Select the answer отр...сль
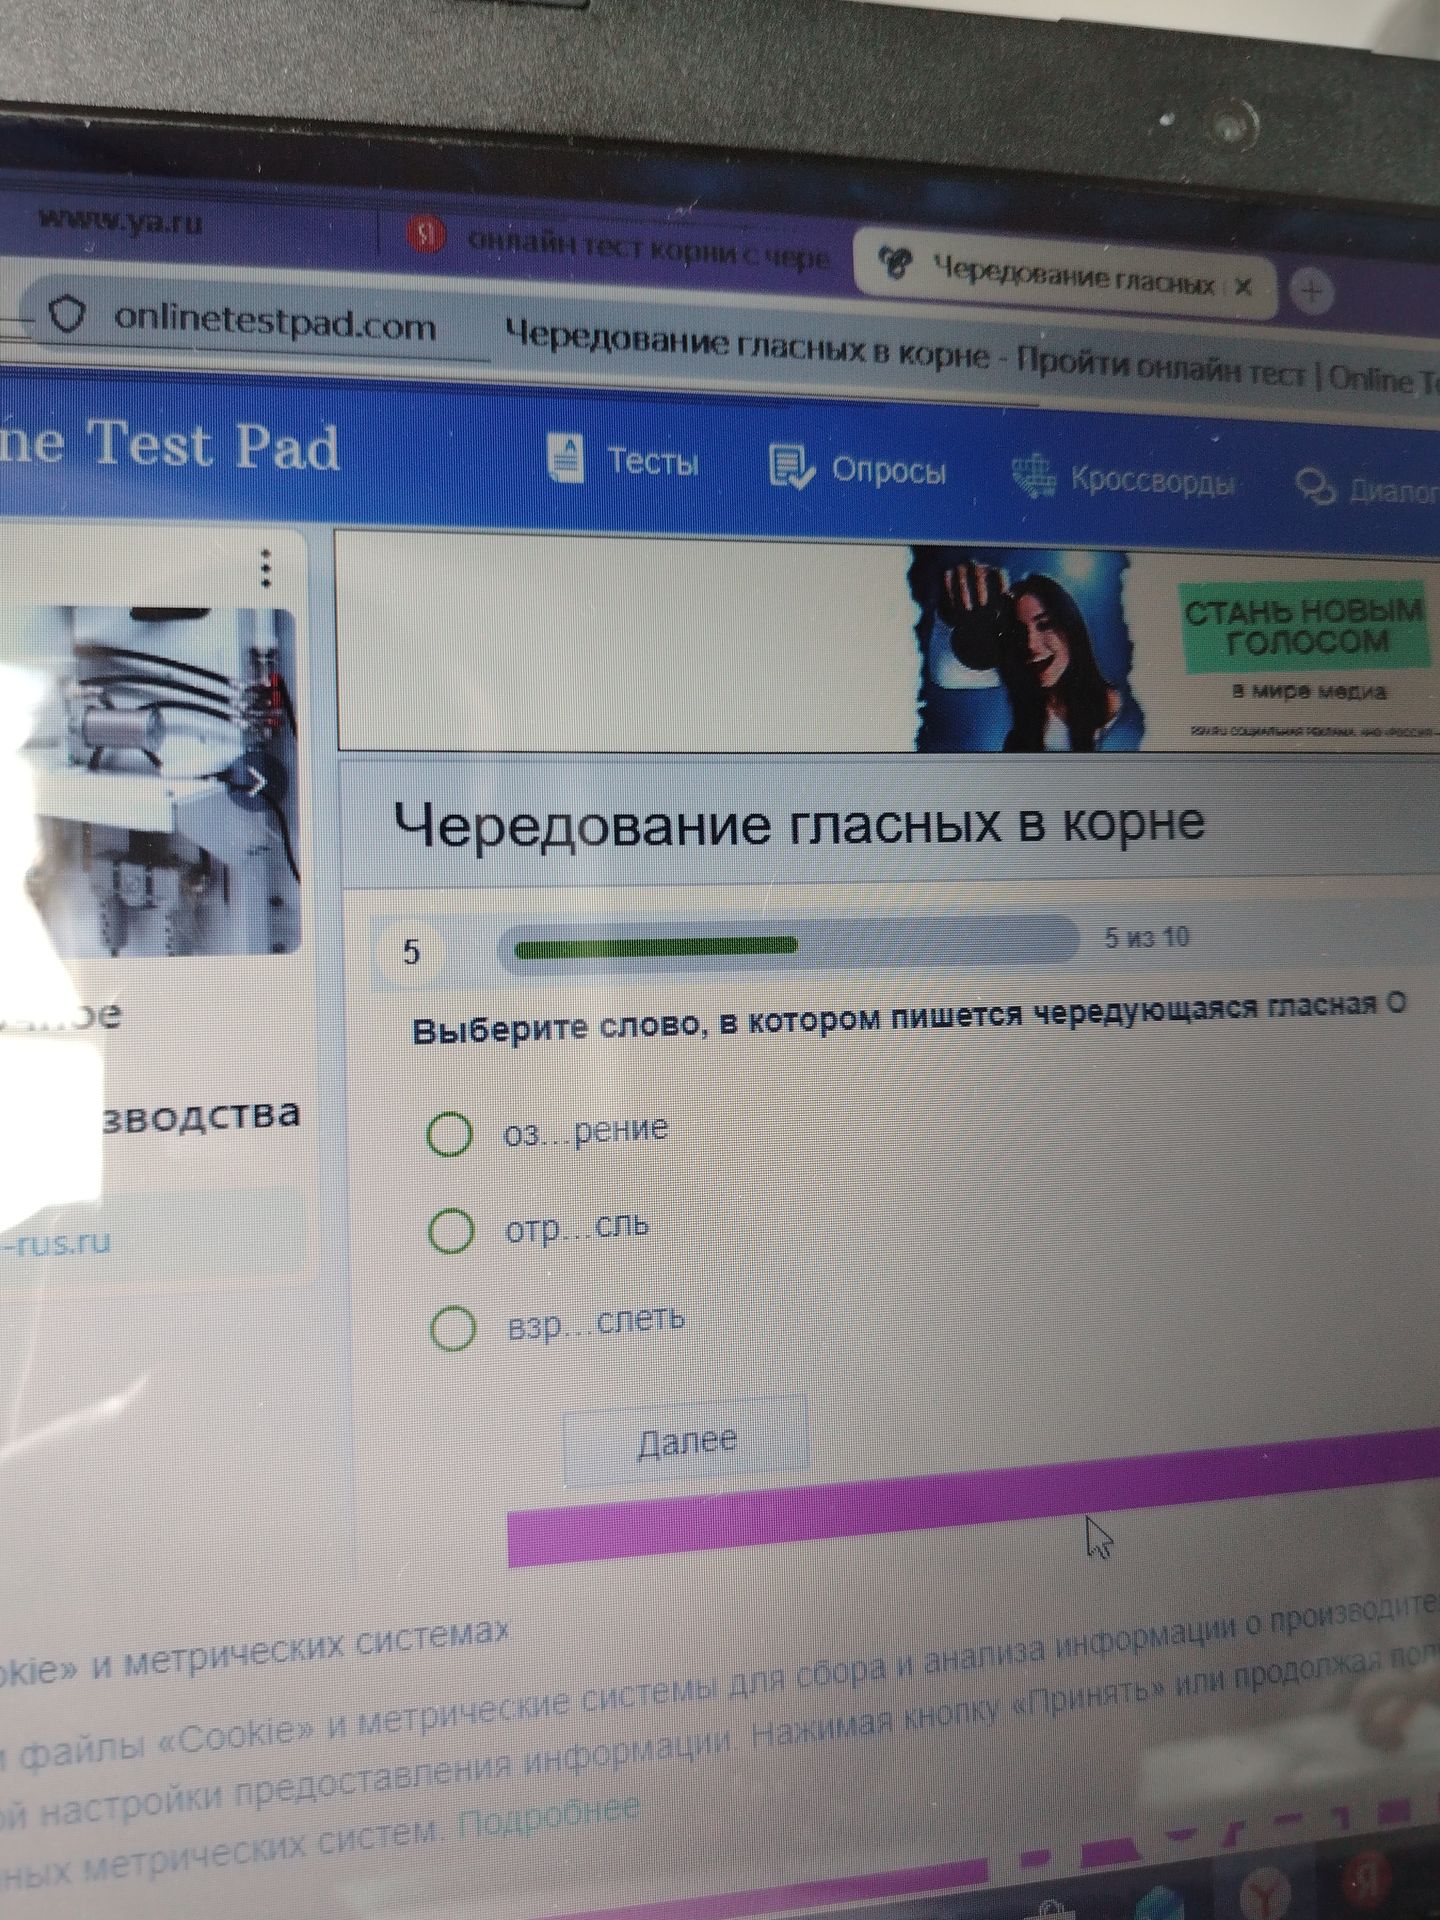This screenshot has height=1920, width=1440. [451, 1231]
